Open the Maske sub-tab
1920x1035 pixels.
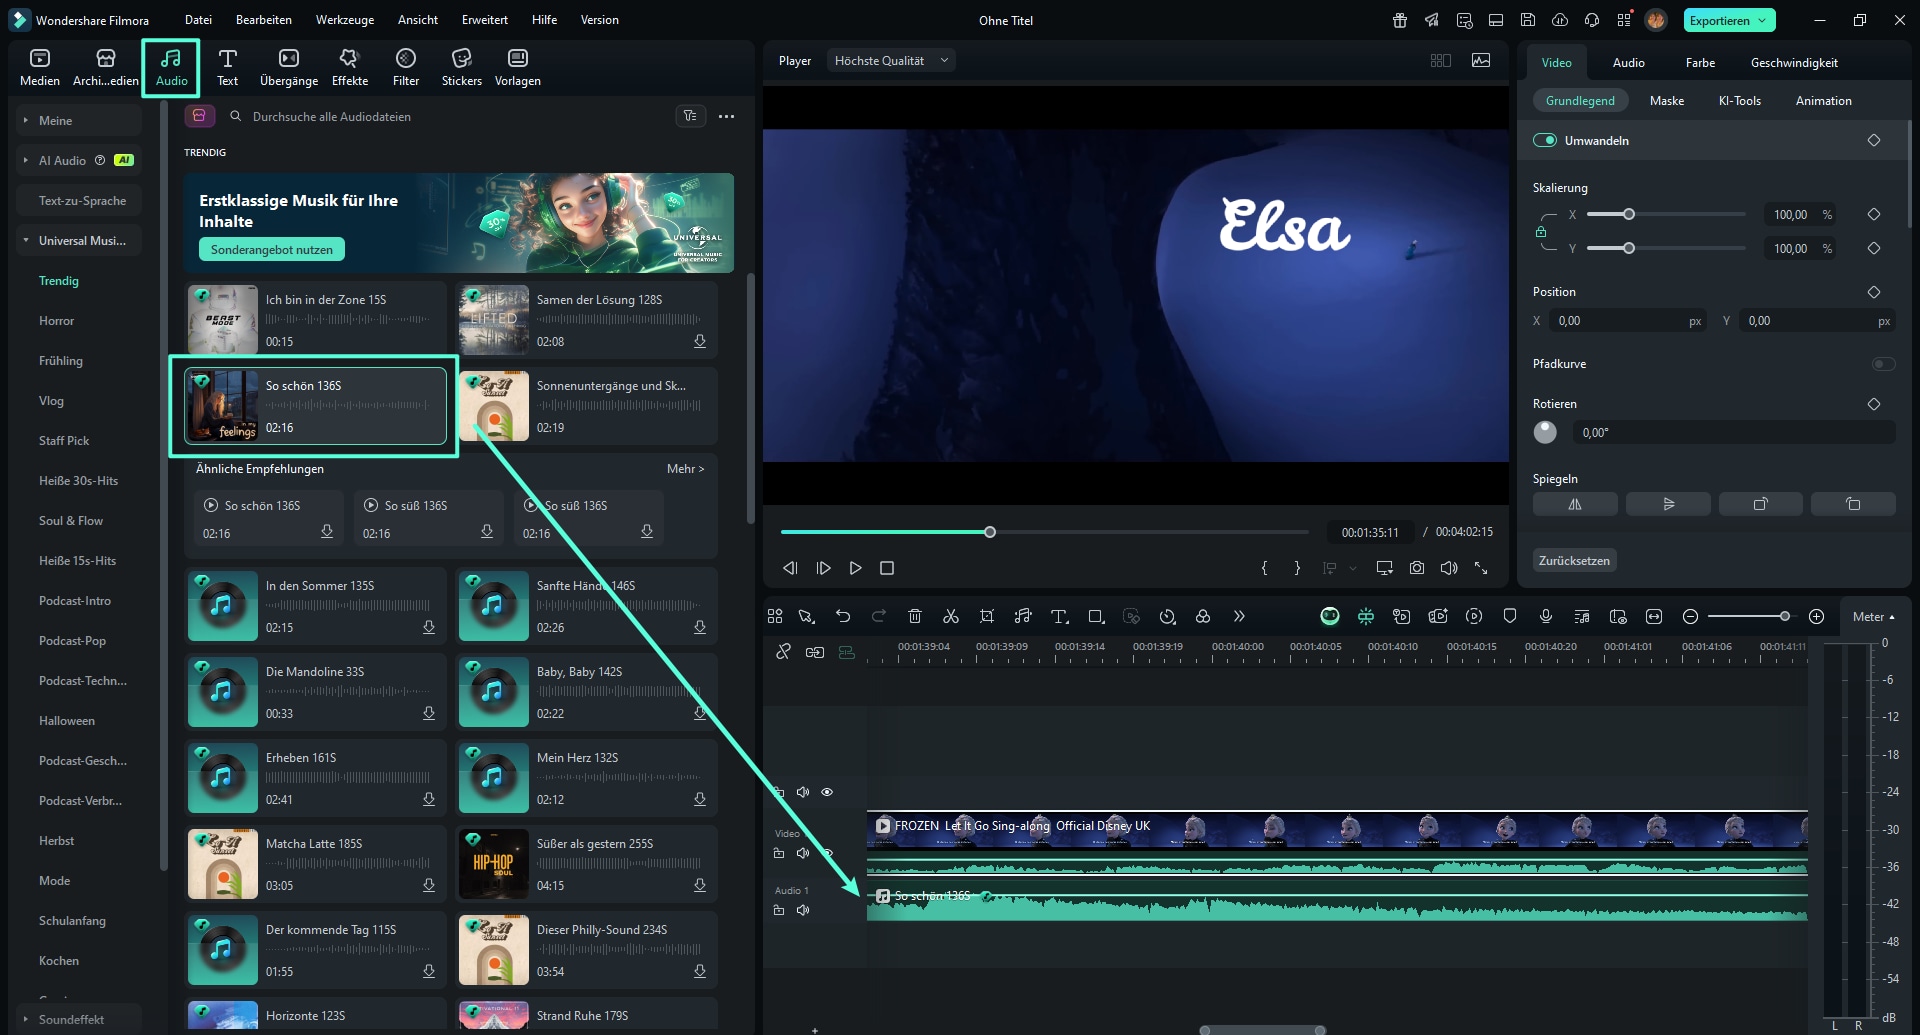pos(1667,101)
